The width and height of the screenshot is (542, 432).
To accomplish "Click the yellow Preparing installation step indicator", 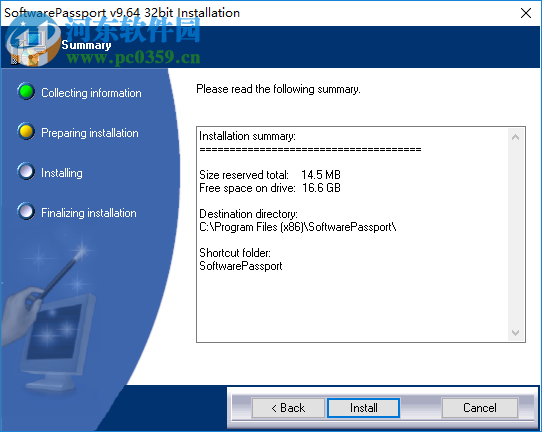I will (x=26, y=131).
